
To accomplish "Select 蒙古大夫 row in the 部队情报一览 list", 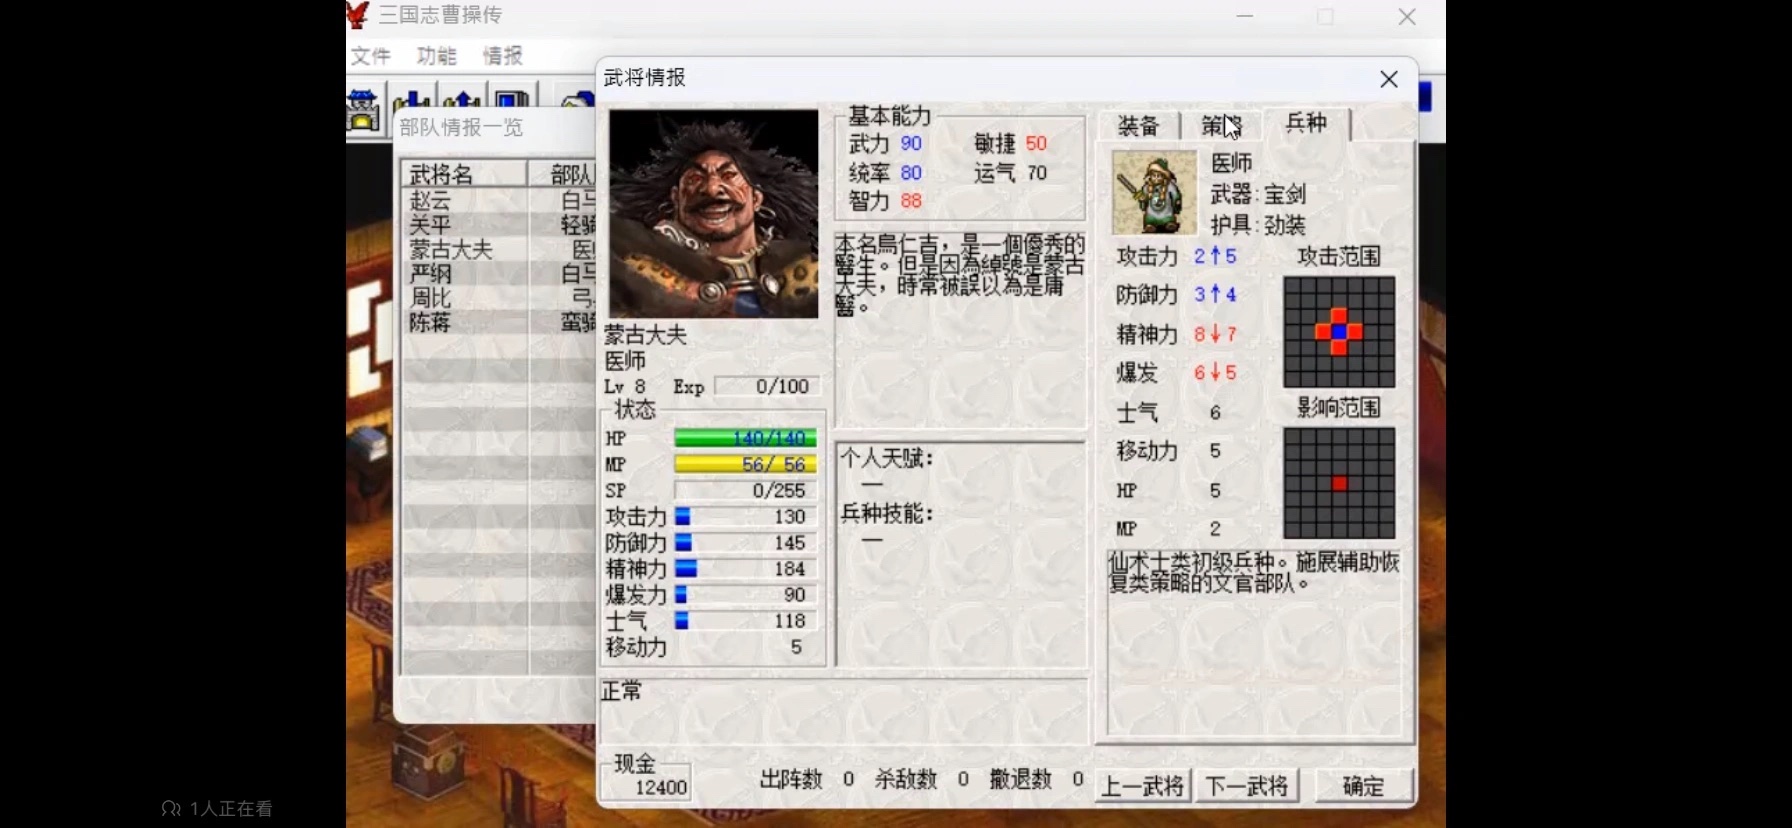I will [498, 249].
